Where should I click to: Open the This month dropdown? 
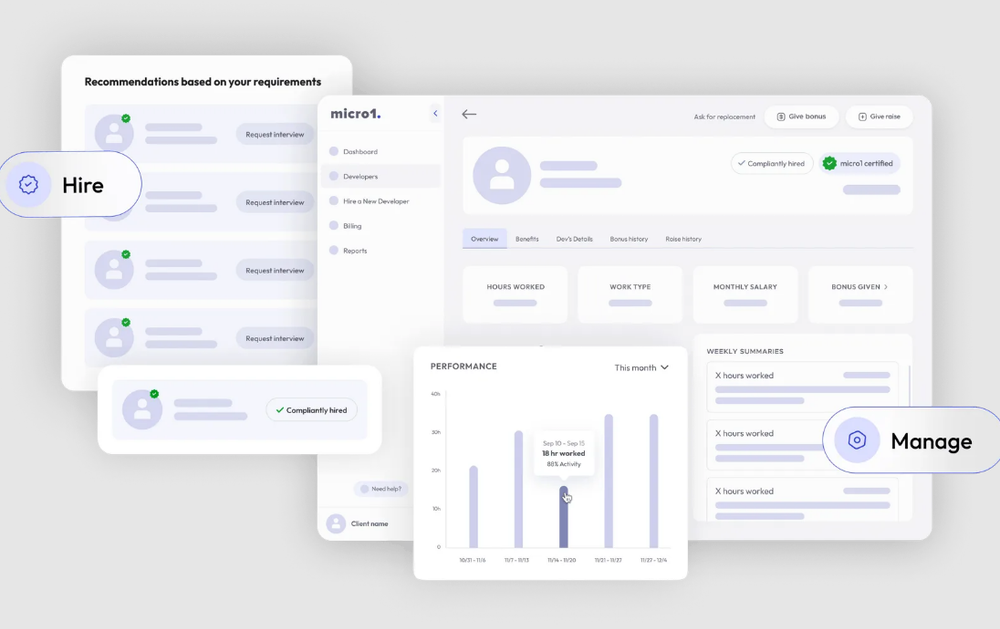tap(641, 367)
